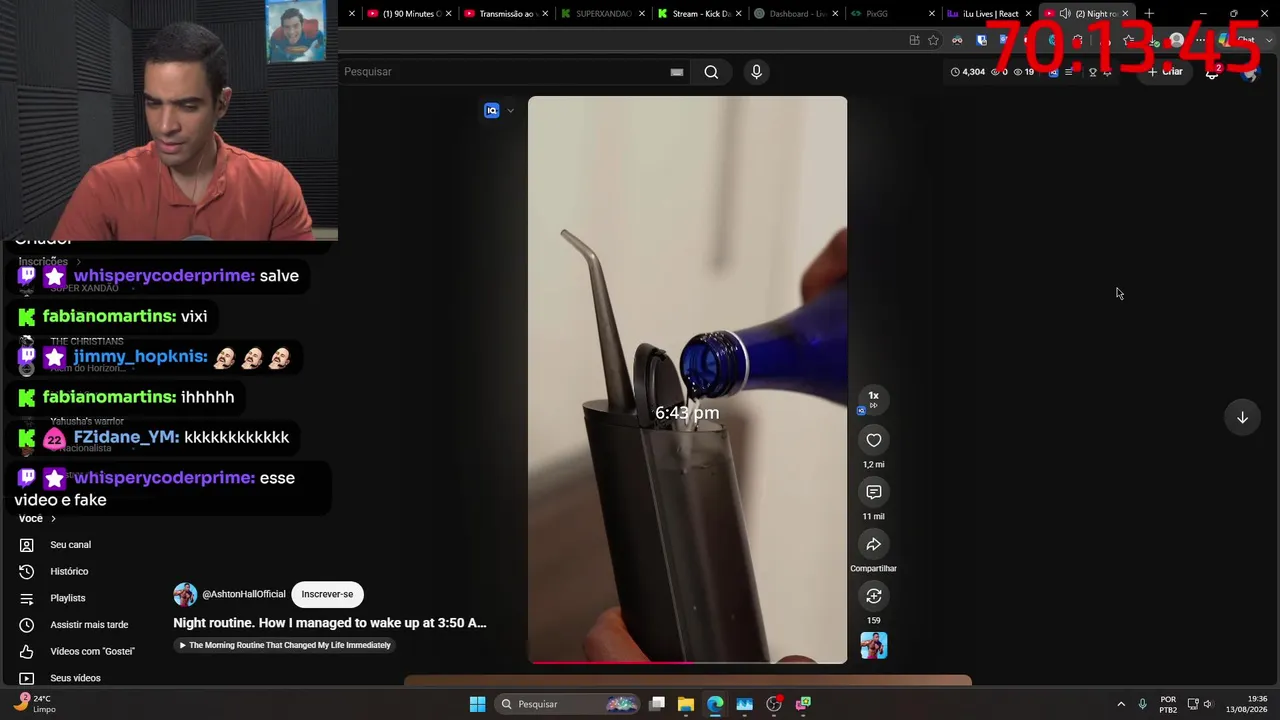Mute the Night routine tab audio
Viewport: 1280px width, 720px height.
(x=1065, y=14)
